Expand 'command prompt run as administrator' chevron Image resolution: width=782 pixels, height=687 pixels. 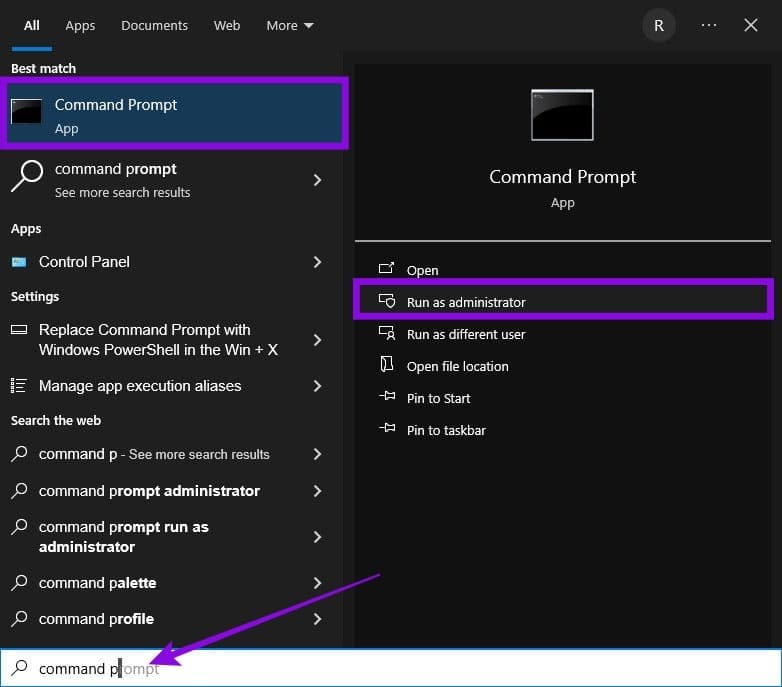[317, 537]
